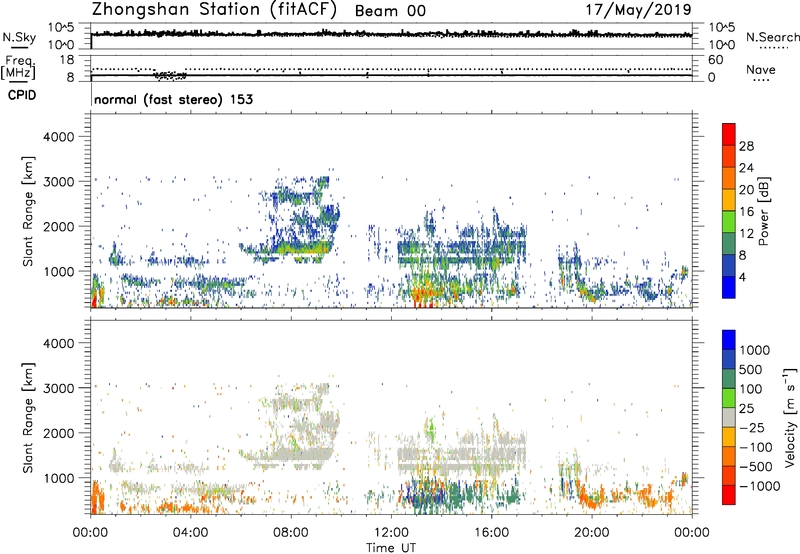Click '4000' on the power panel range axis
This screenshot has height=554, width=800.
[58, 137]
